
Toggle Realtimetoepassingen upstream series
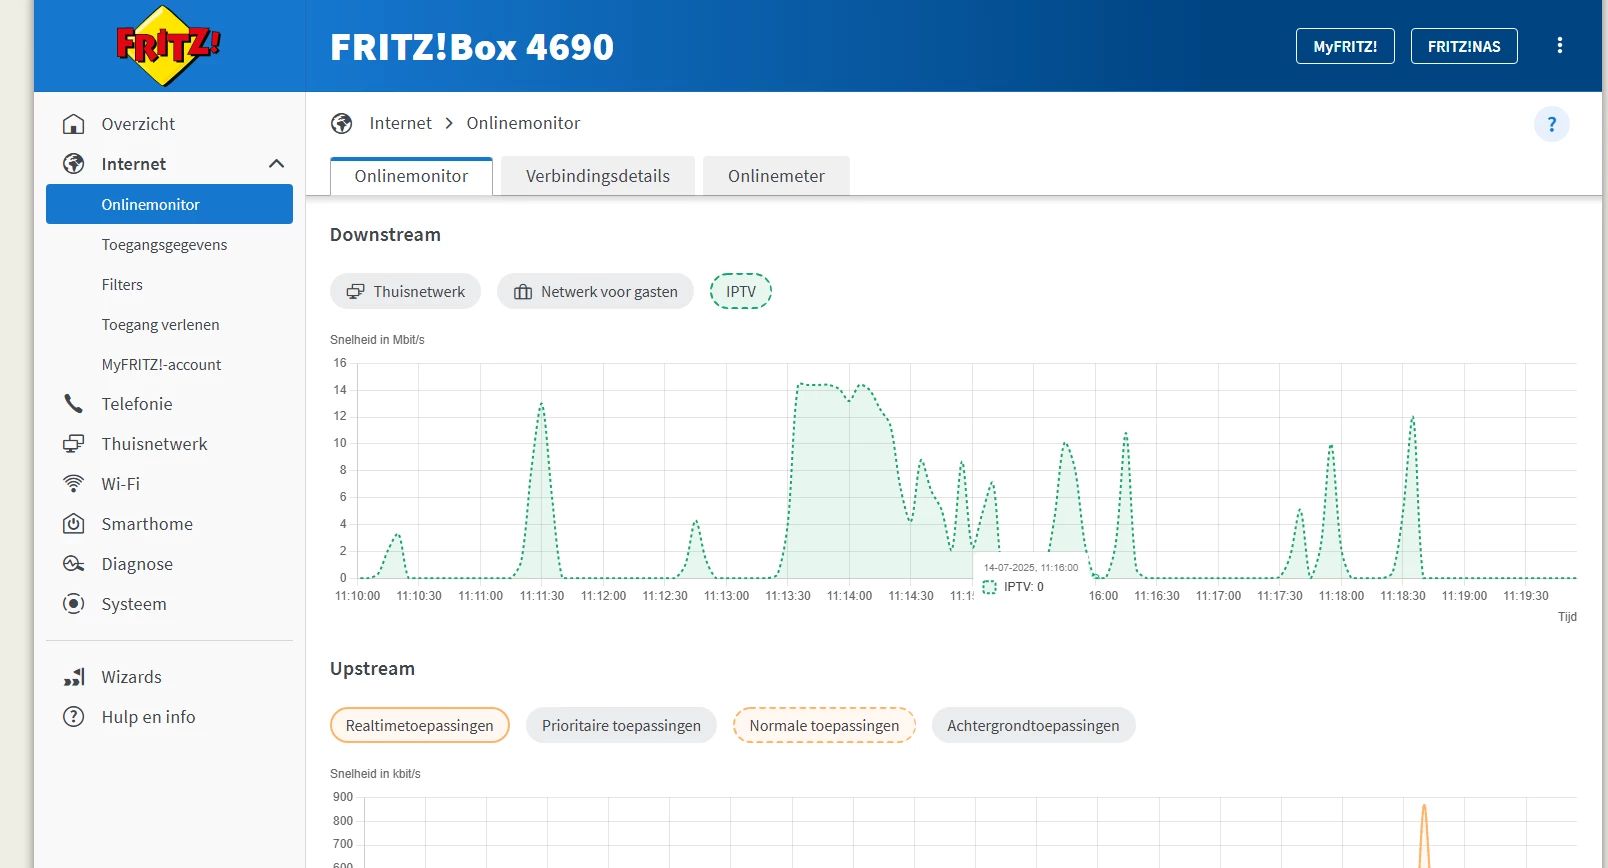[x=420, y=725]
